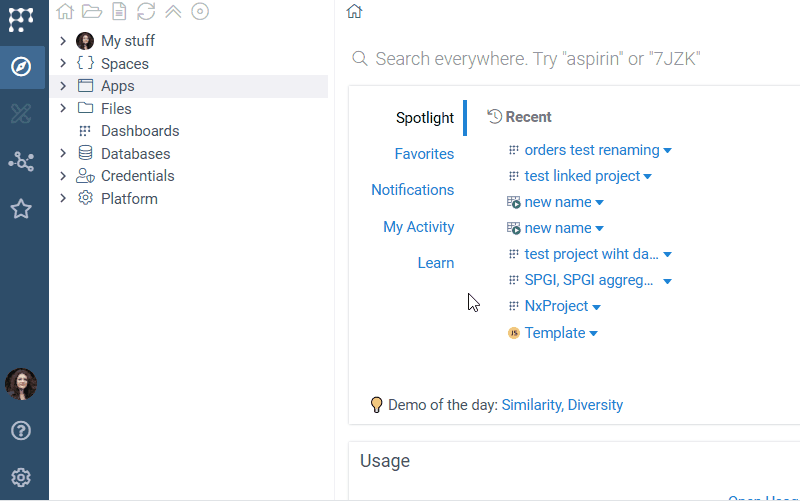This screenshot has height=501, width=800.
Task: Open dropdown arrow next to NxProject
Action: 597,307
